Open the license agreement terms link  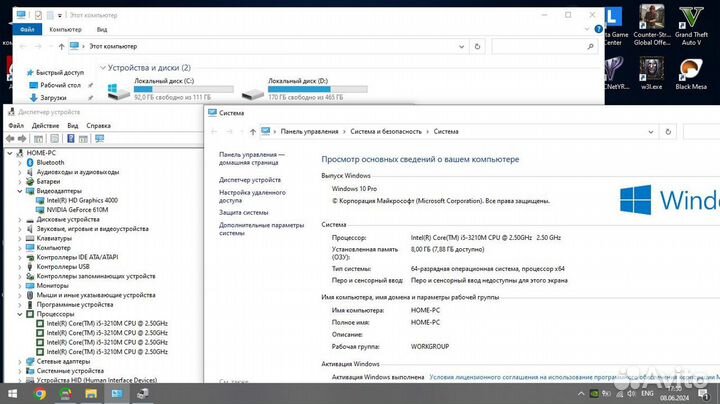click(574, 377)
